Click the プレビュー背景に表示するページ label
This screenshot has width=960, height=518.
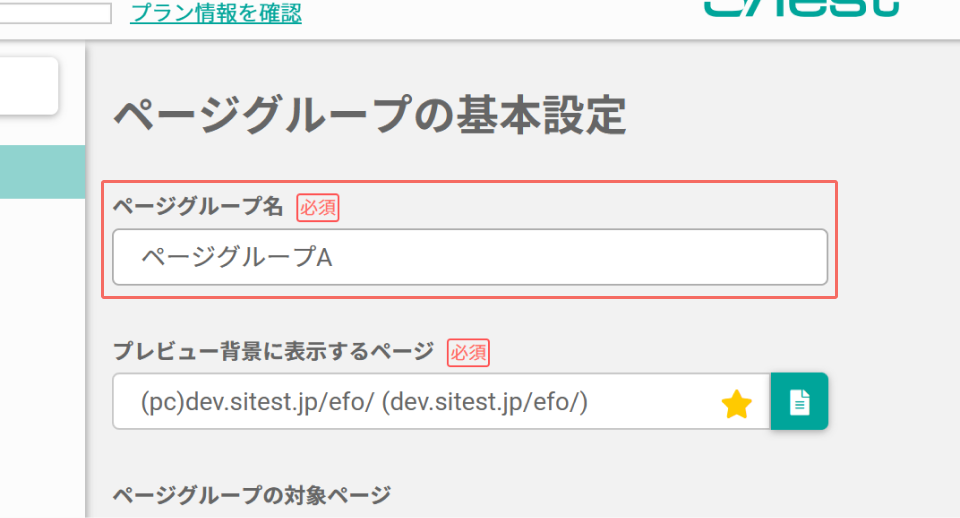pos(274,351)
